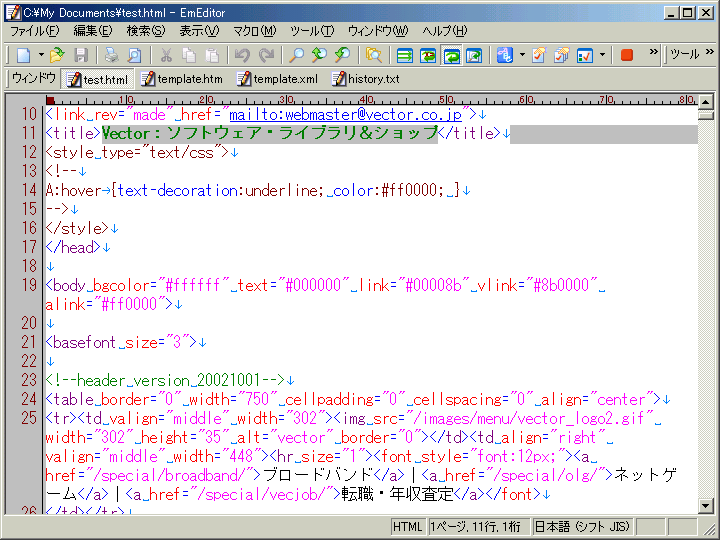Click the Cut scissors icon

point(166,56)
